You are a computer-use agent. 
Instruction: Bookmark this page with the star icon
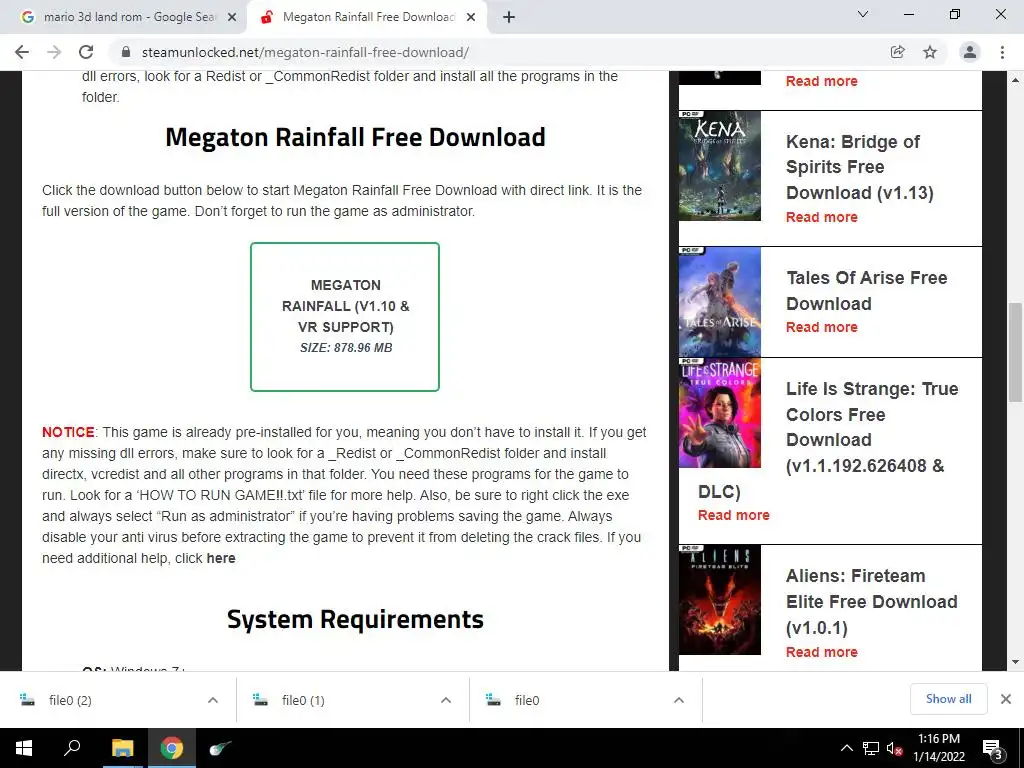click(x=930, y=52)
